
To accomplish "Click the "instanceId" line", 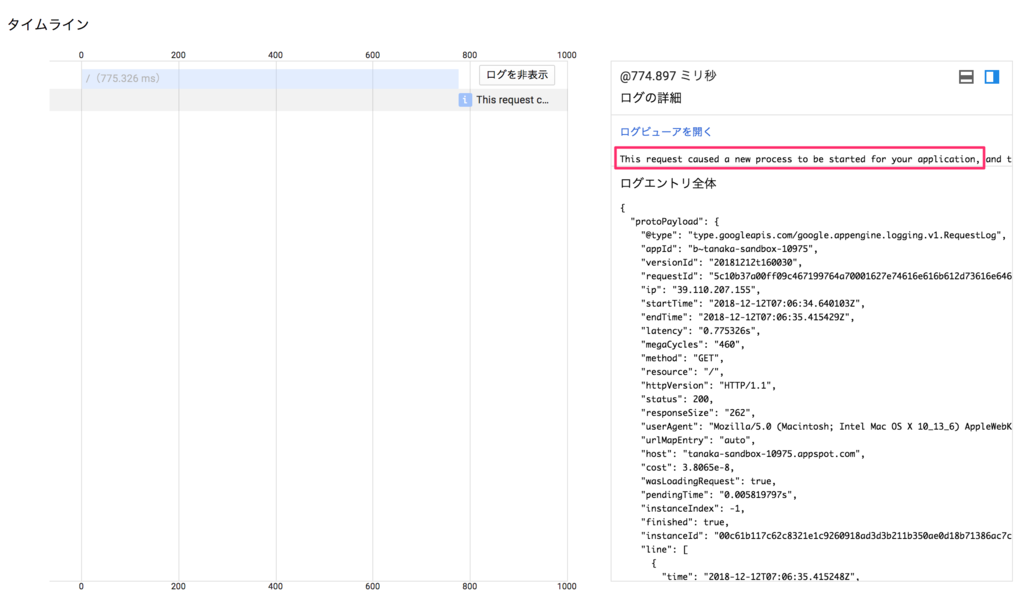I will coord(826,537).
